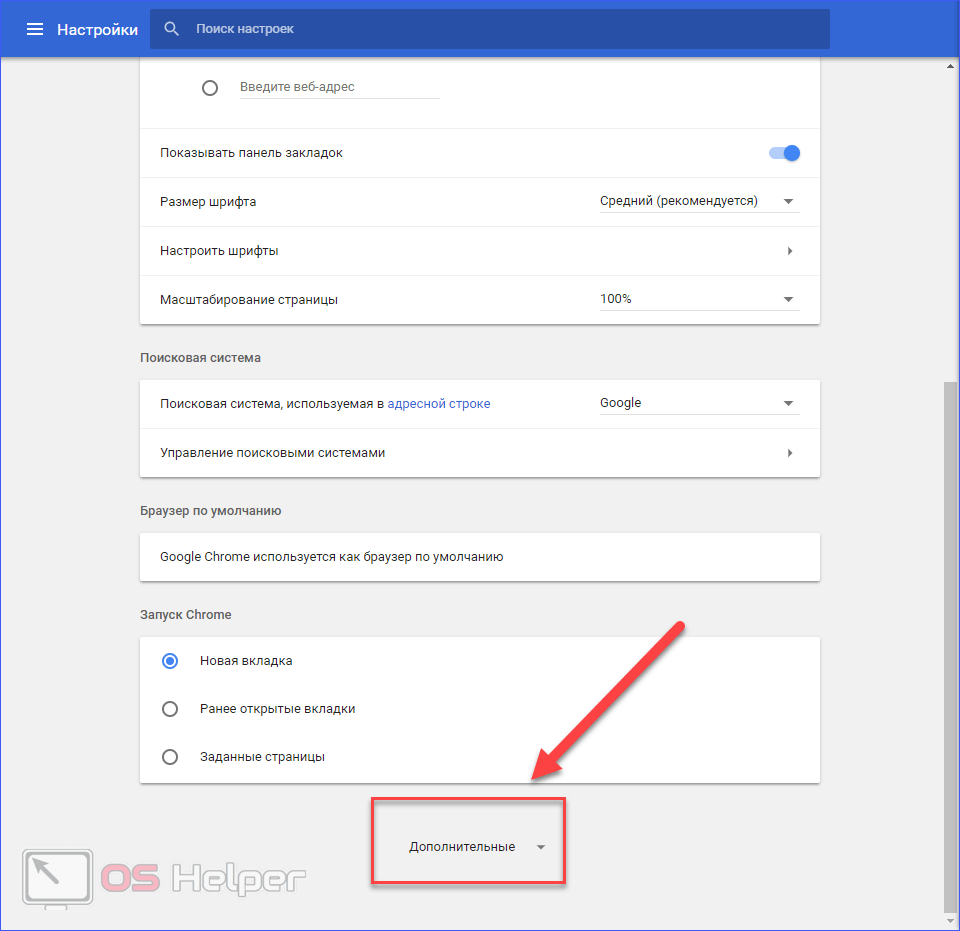Open the Google search engine dropdown
The height and width of the screenshot is (931, 960).
pos(698,403)
